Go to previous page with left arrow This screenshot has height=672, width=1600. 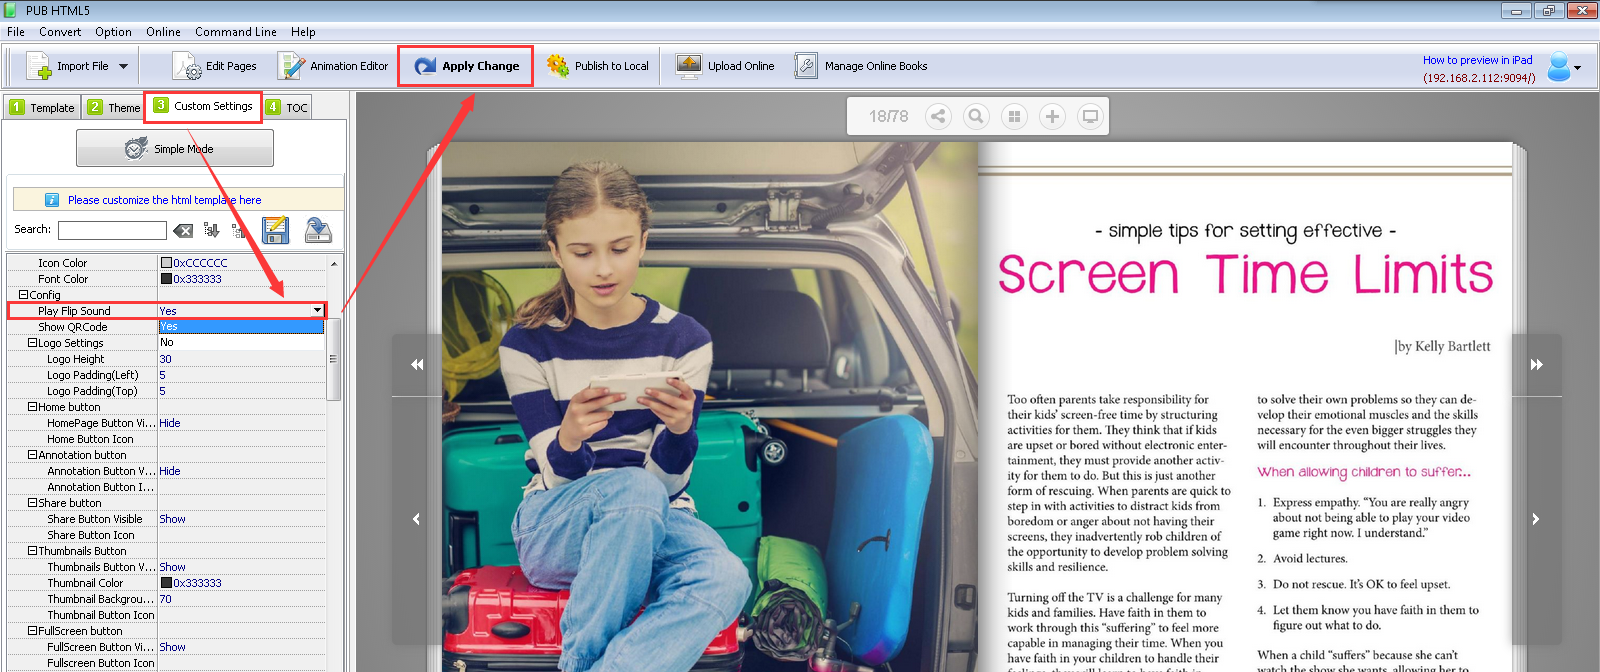(417, 519)
